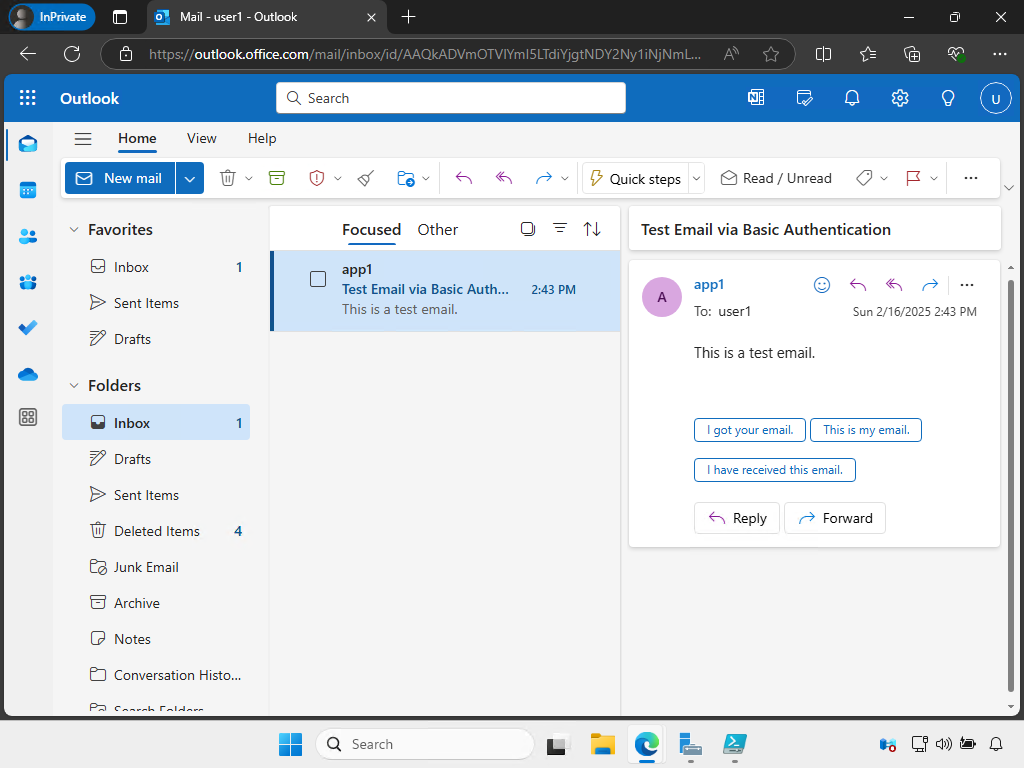Switch to the View ribbon tab
Screen dimensions: 1024x768
coord(201,138)
